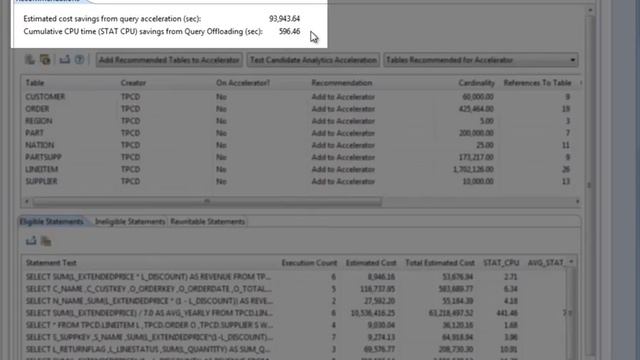Click STAT_CPU value 441.46
The image size is (640, 360).
point(507,313)
